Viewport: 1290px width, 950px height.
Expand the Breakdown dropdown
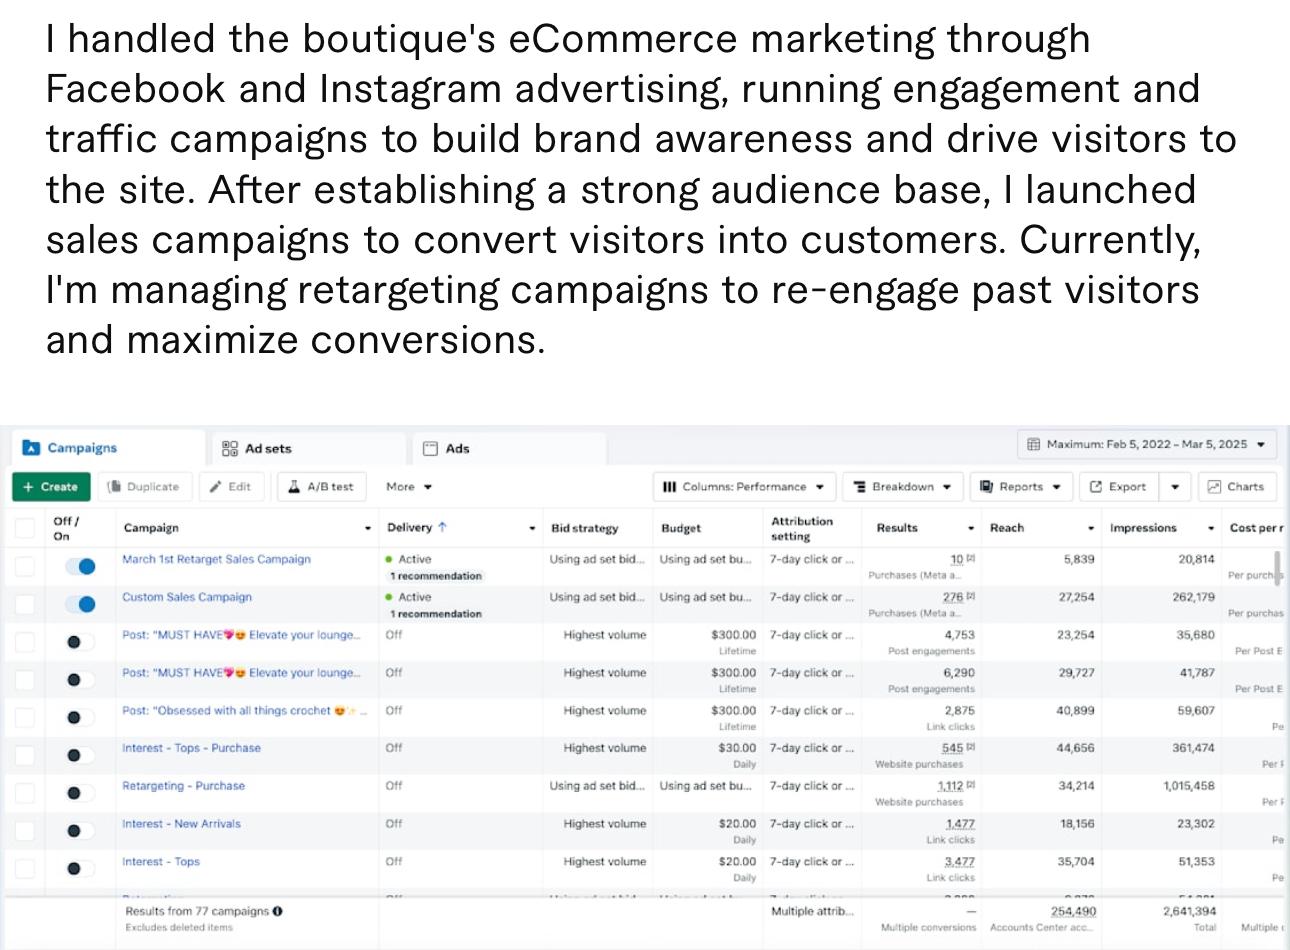902,487
